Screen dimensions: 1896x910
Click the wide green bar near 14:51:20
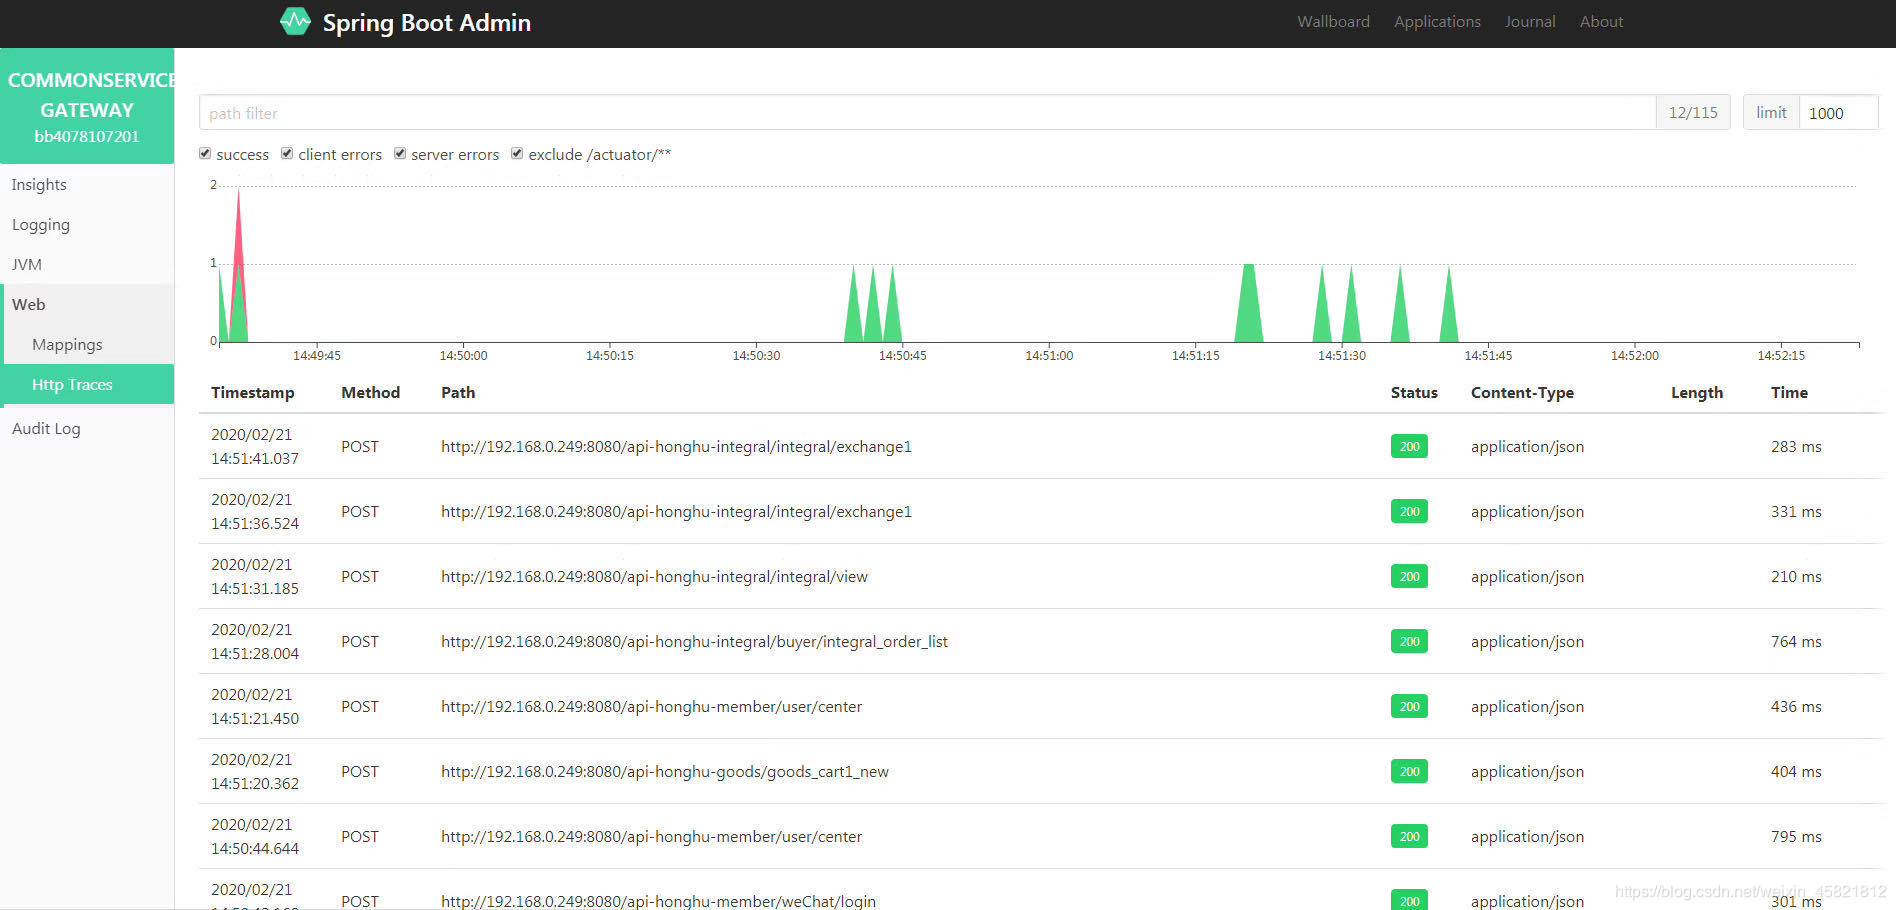tap(1248, 303)
